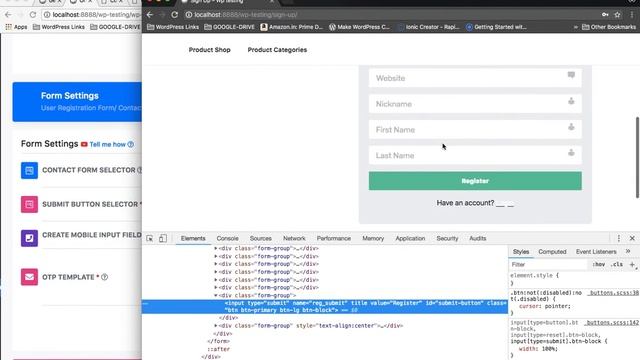640x360 pixels.
Task: Toggle .cls class editor
Action: click(617, 264)
